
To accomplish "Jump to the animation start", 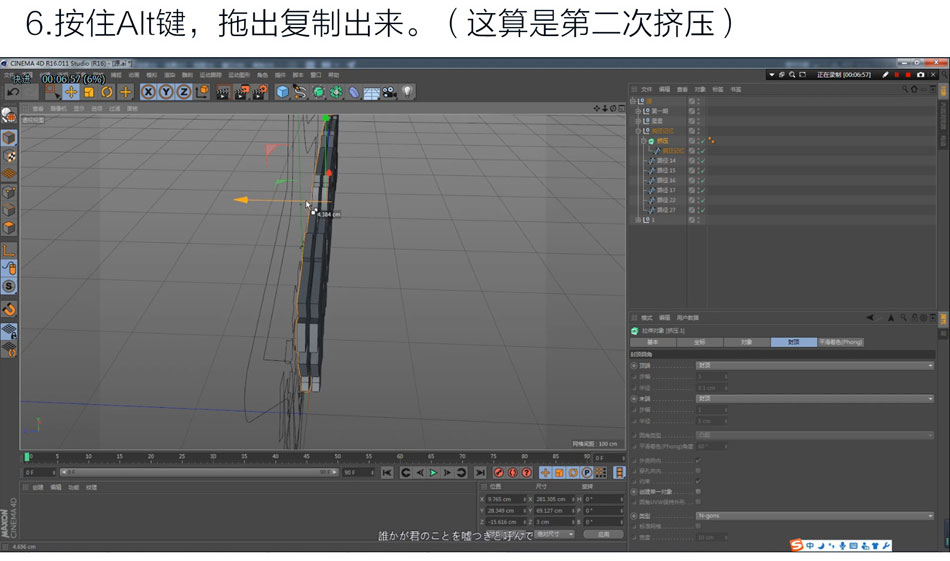I will click(387, 473).
